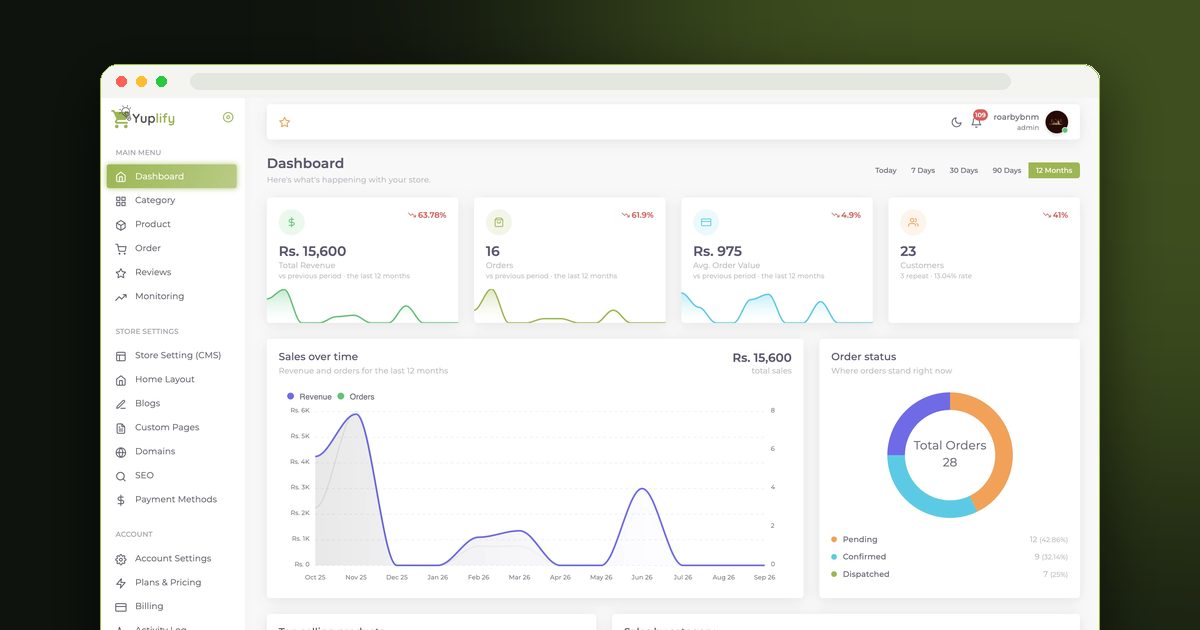Collapse sidebar using the circular toggle icon
The height and width of the screenshot is (630, 1200).
click(x=228, y=118)
